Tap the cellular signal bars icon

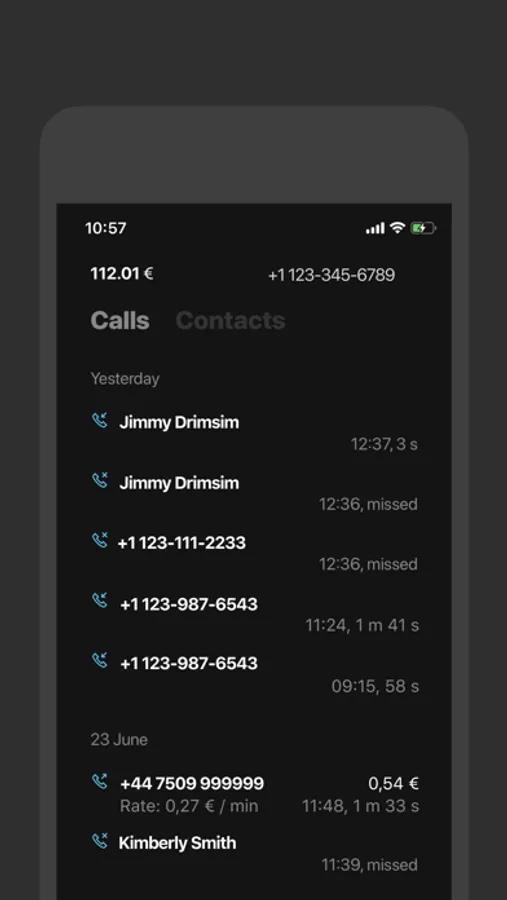click(376, 228)
